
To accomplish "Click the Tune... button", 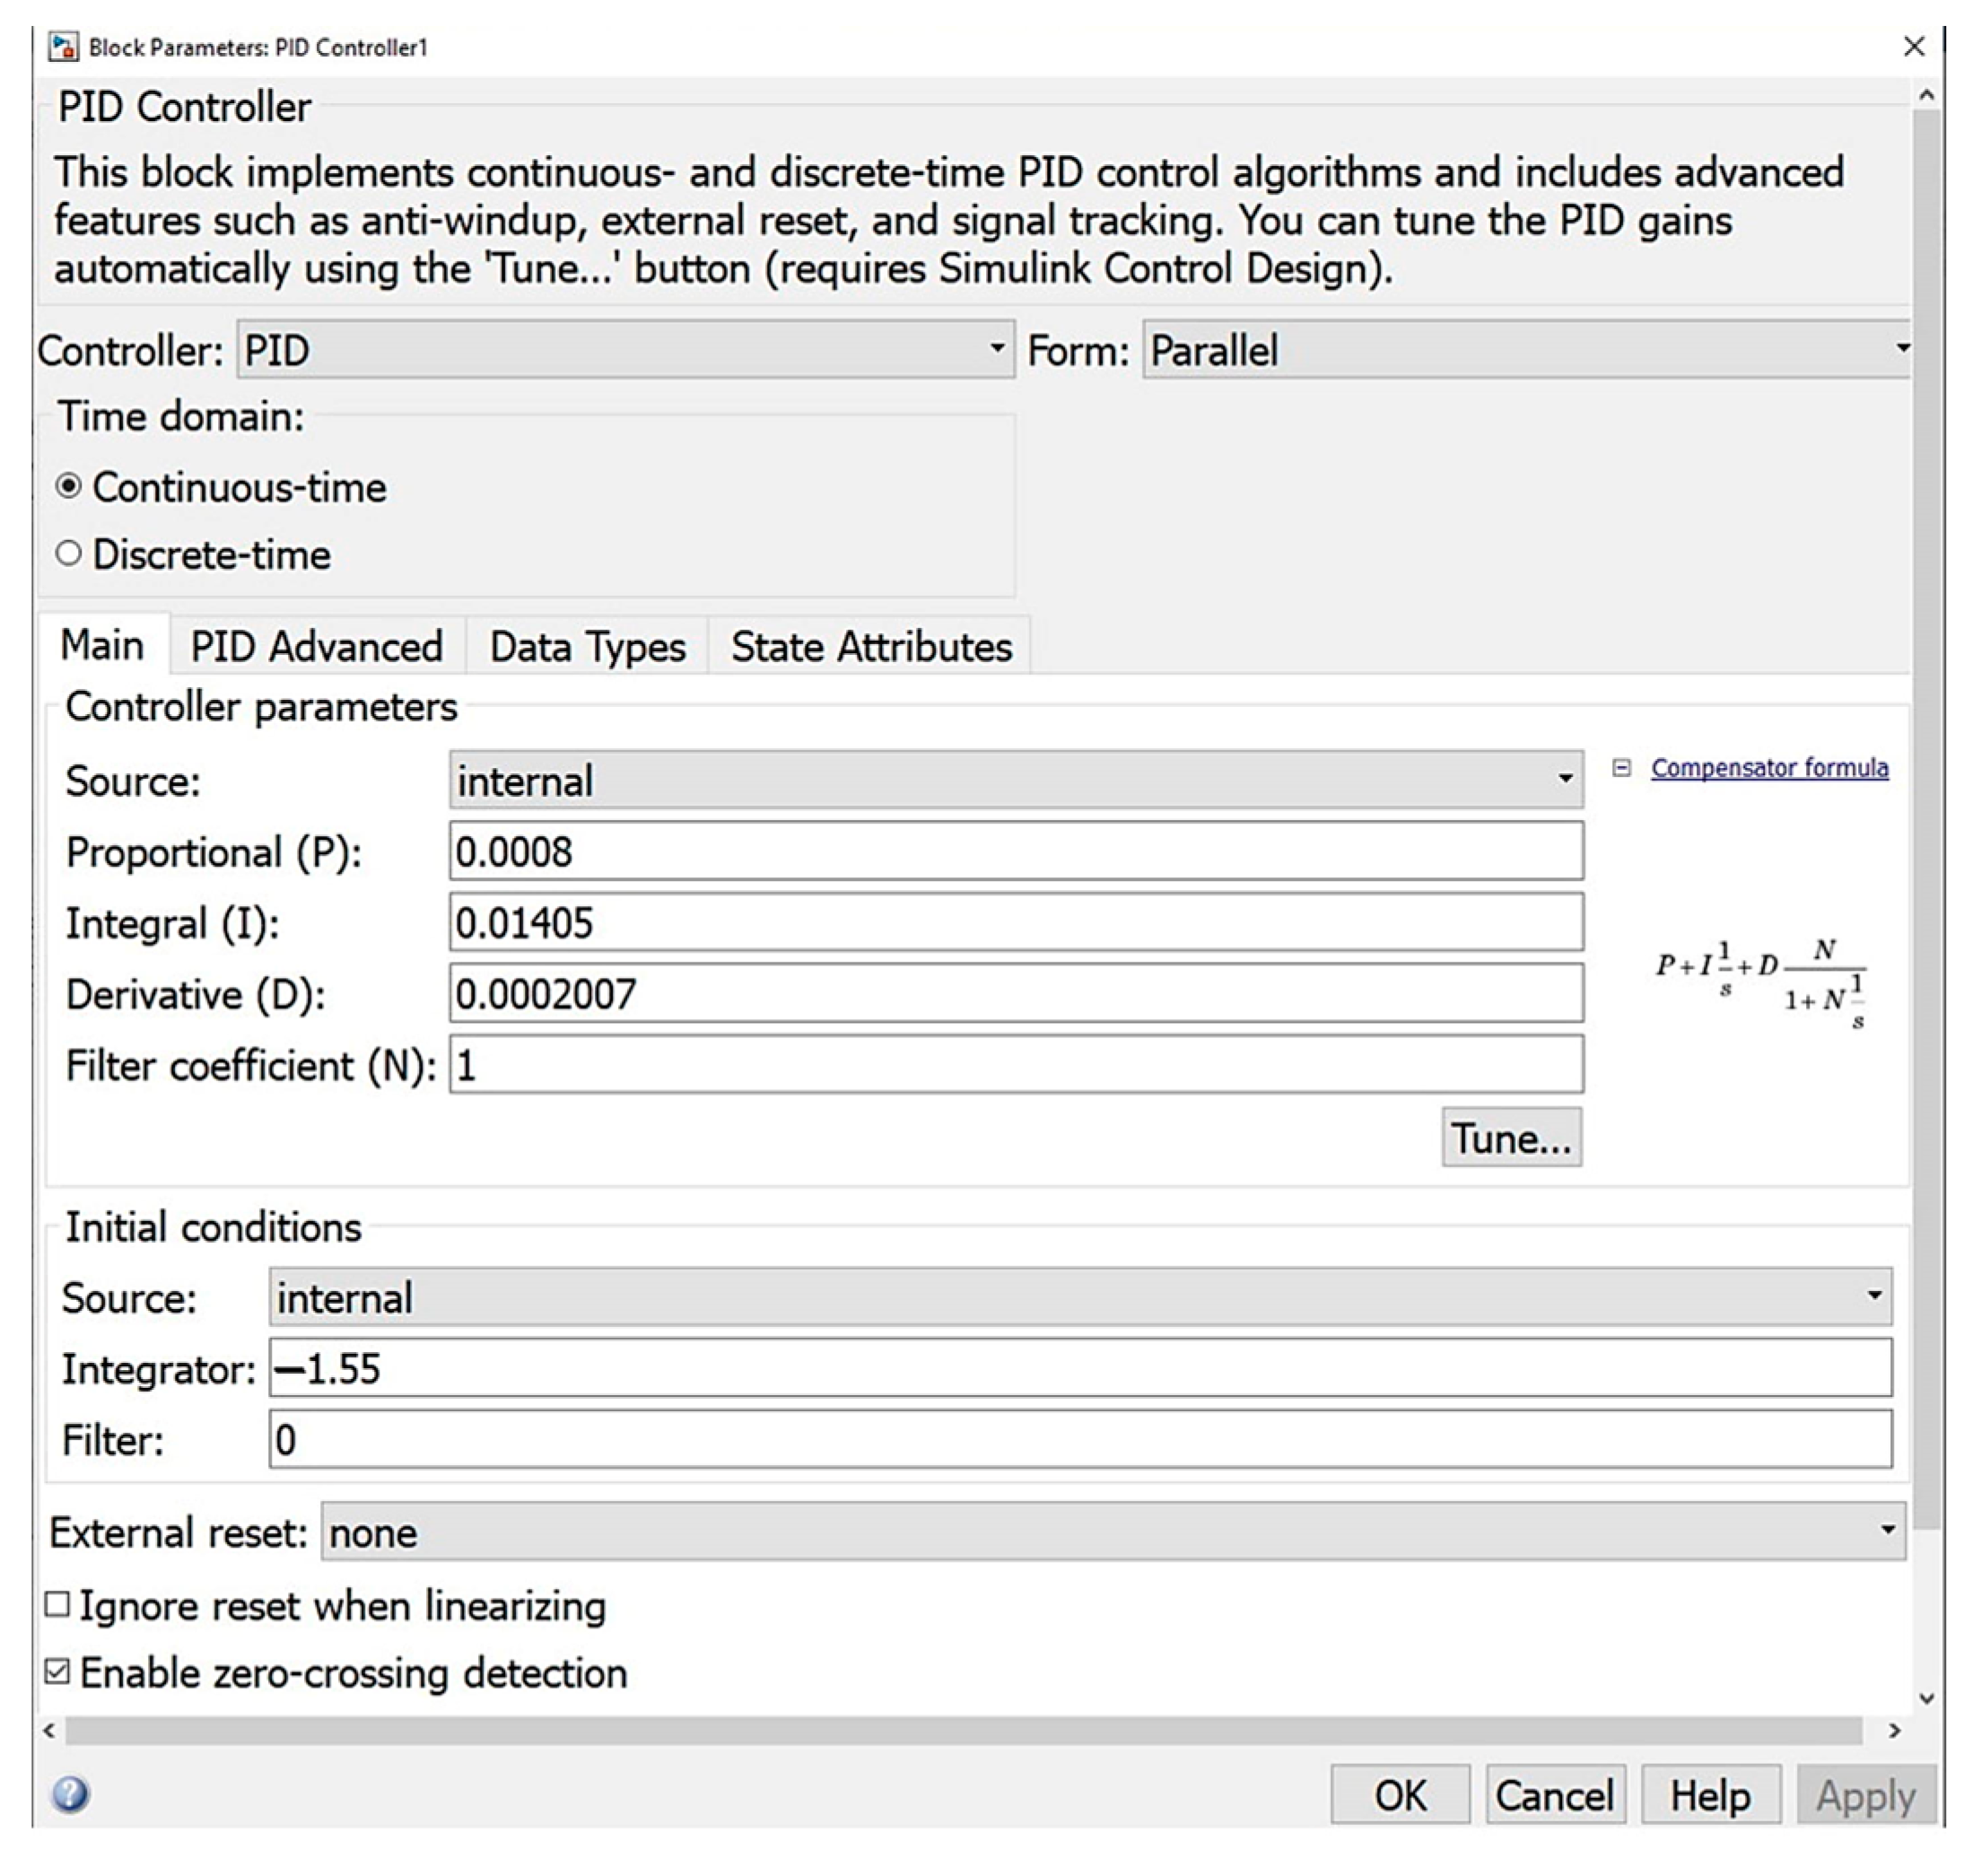I will point(1510,1138).
